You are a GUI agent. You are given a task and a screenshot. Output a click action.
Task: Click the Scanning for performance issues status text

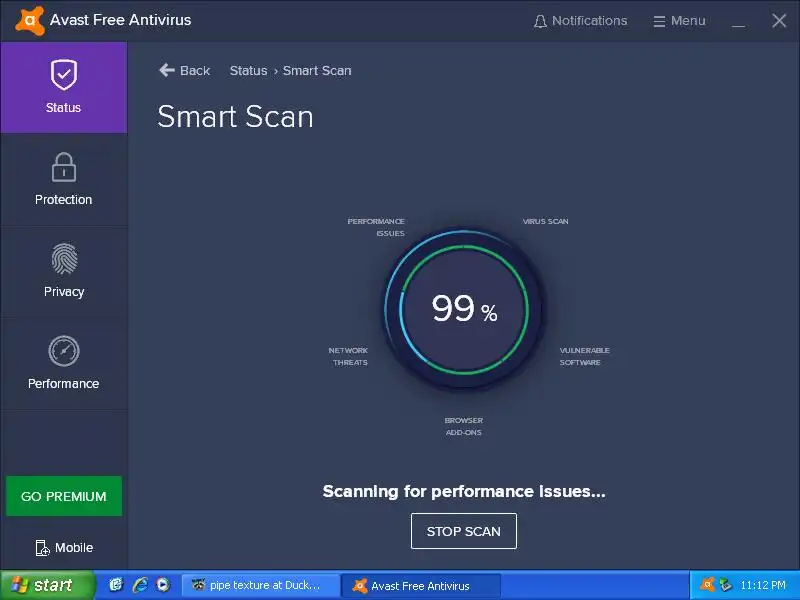[x=464, y=491]
